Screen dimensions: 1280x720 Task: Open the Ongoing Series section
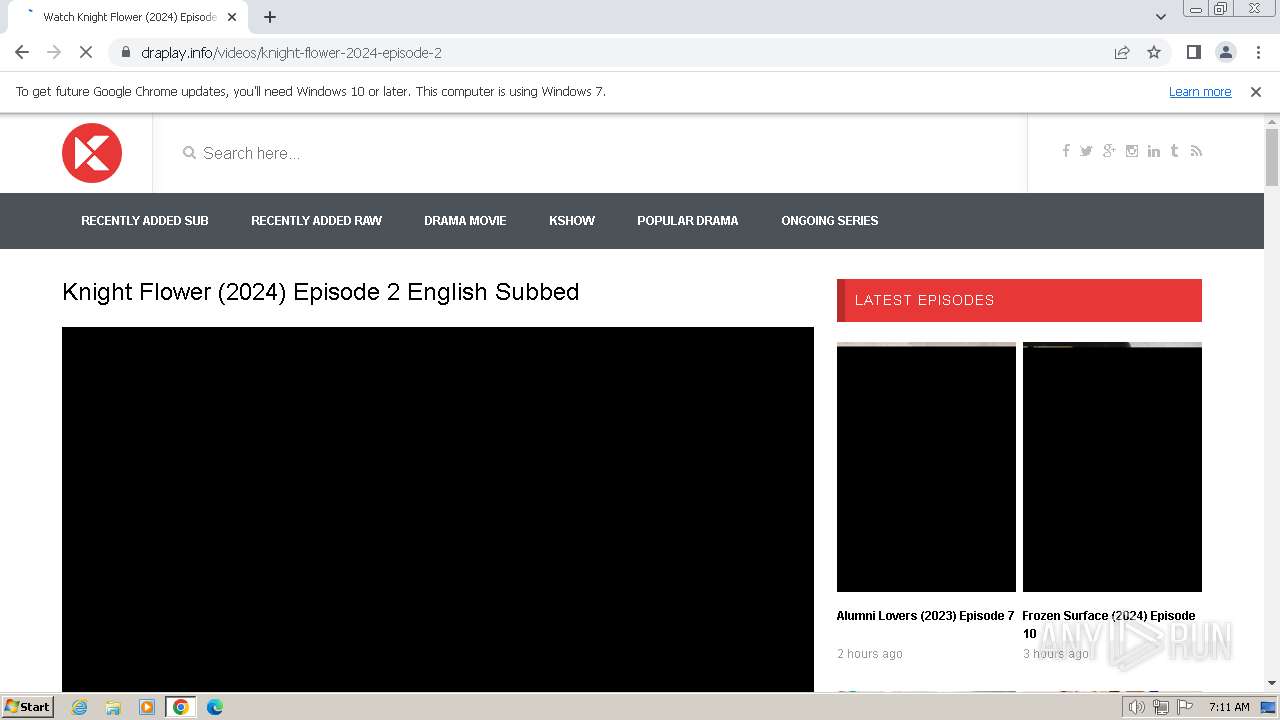coord(830,221)
